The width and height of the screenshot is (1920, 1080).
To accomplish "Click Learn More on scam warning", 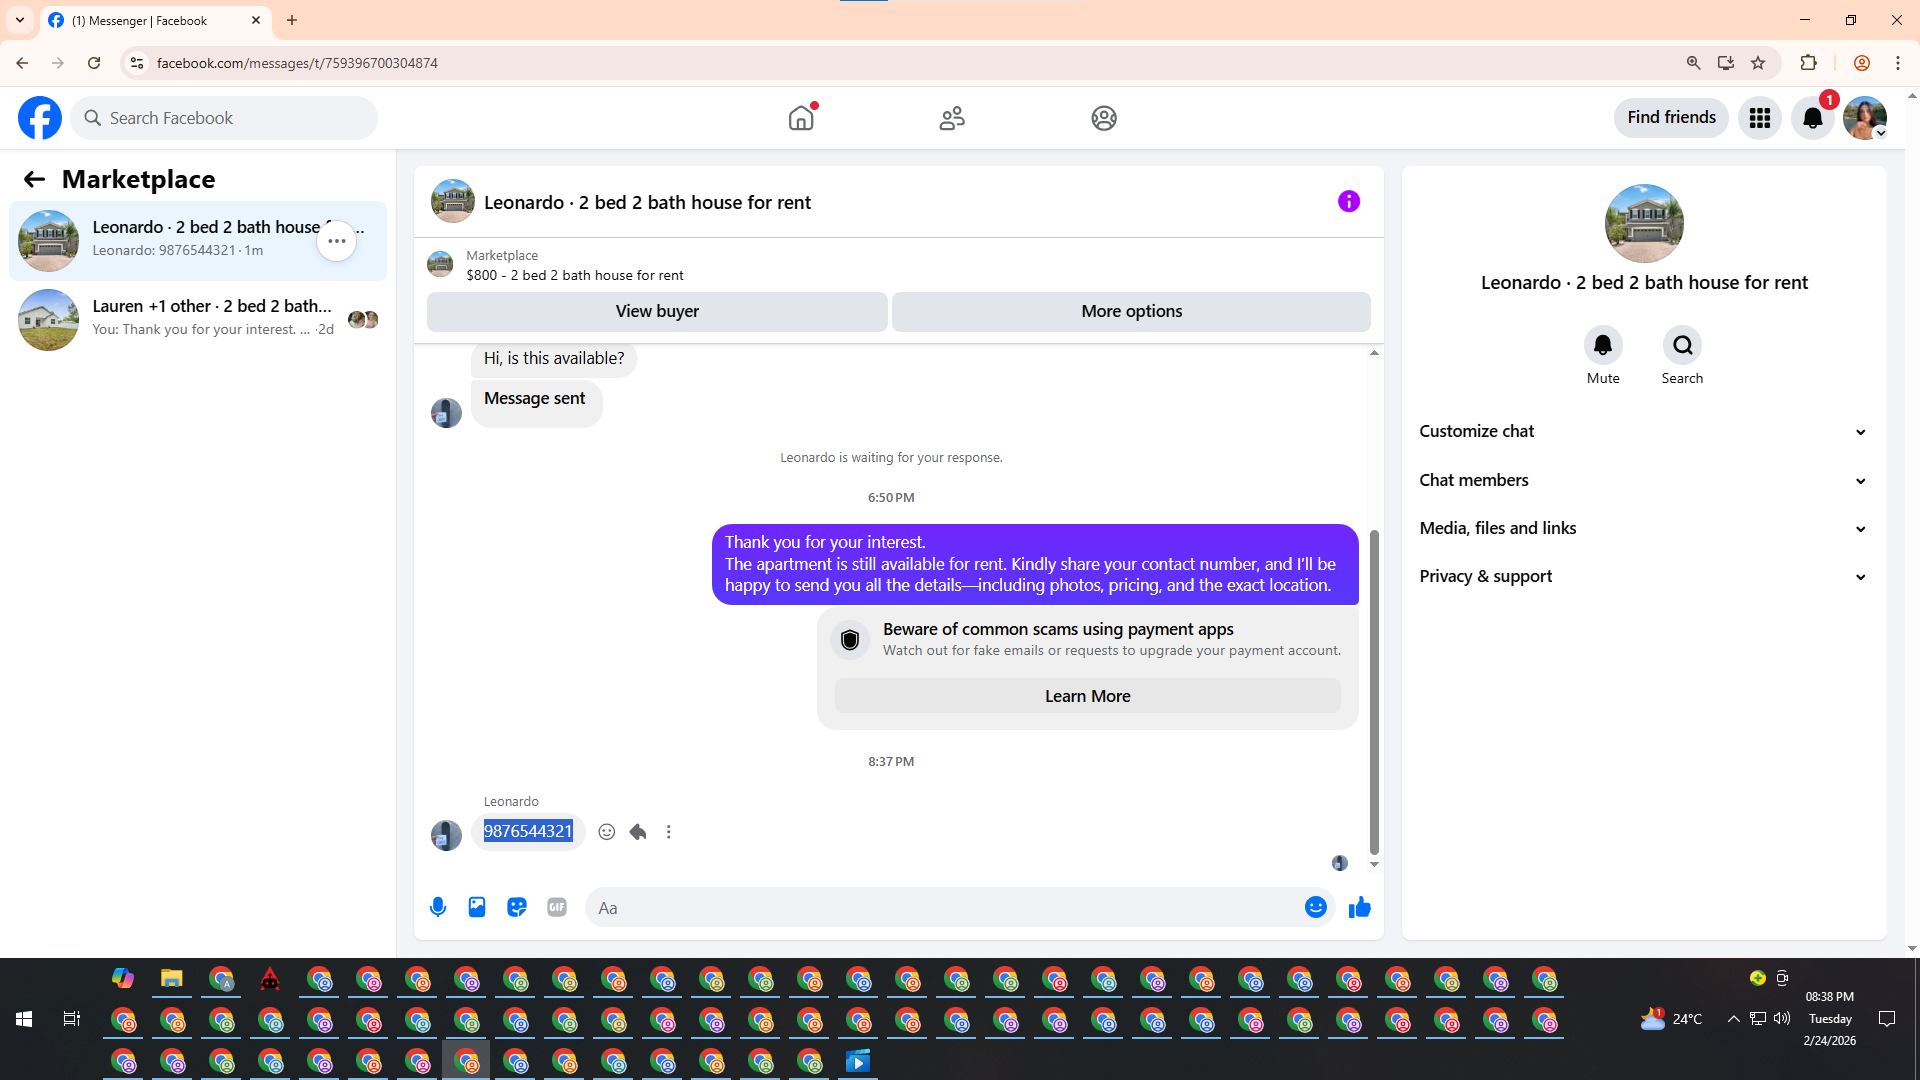I will (1087, 696).
